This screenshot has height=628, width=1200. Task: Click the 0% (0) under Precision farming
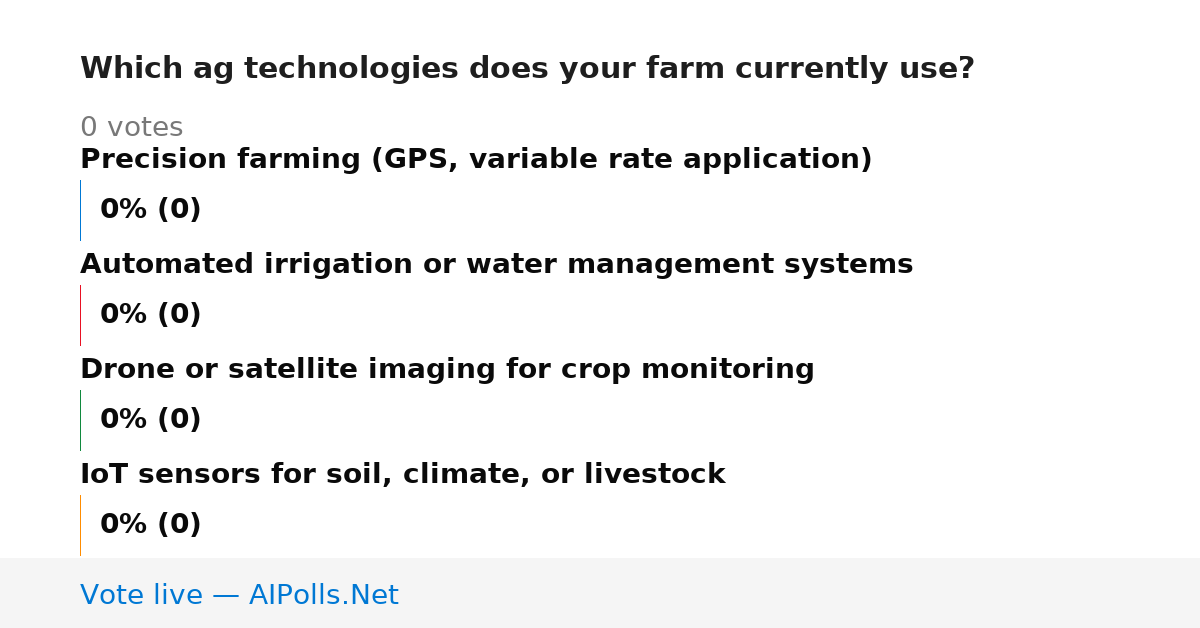coord(150,210)
